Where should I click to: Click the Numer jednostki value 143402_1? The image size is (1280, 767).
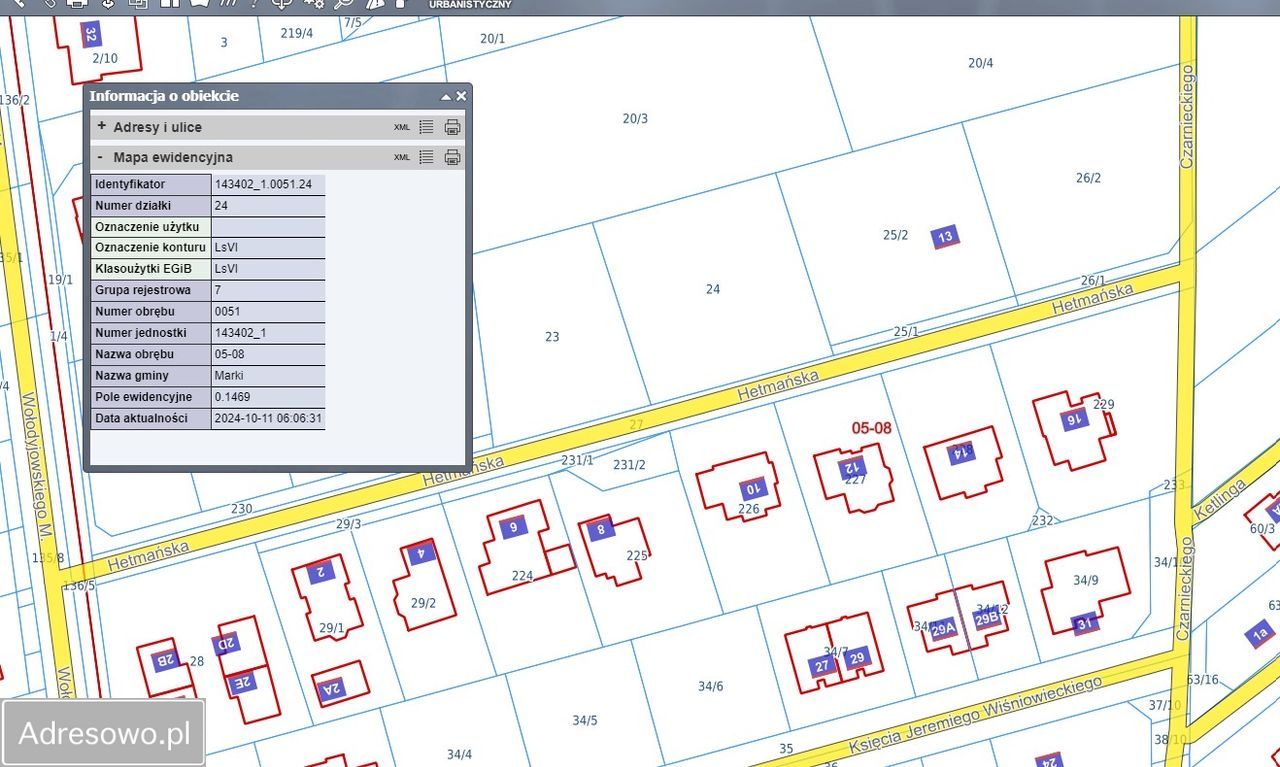tap(268, 333)
